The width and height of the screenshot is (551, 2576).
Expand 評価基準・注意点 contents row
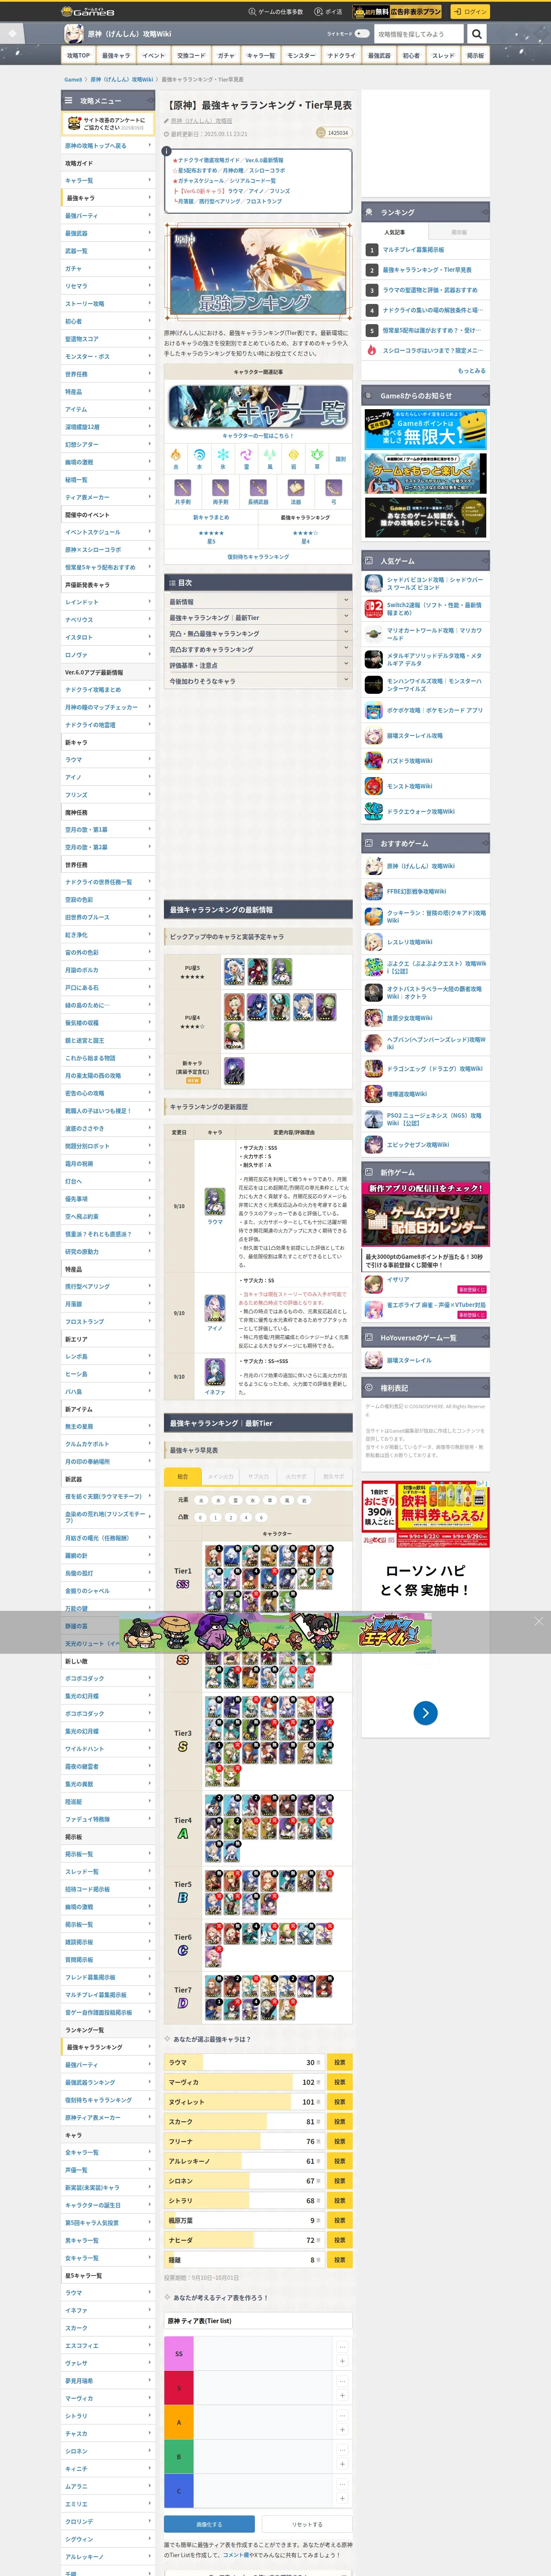[258, 665]
